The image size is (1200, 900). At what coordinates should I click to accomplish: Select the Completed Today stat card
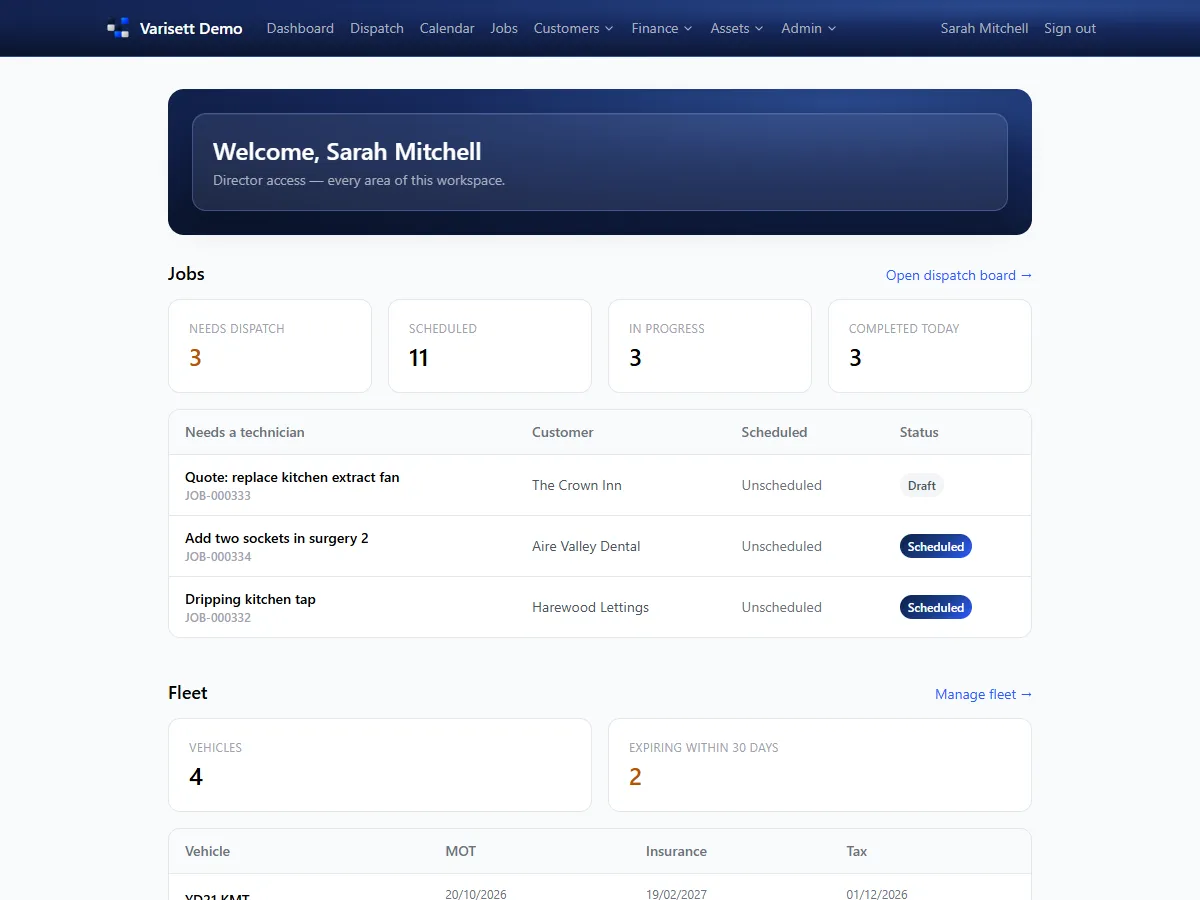coord(930,346)
